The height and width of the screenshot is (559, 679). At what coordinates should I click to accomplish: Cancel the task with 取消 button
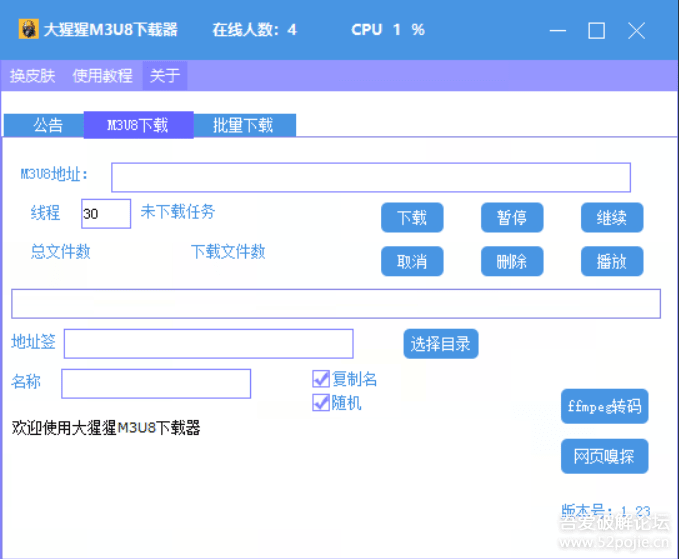412,262
